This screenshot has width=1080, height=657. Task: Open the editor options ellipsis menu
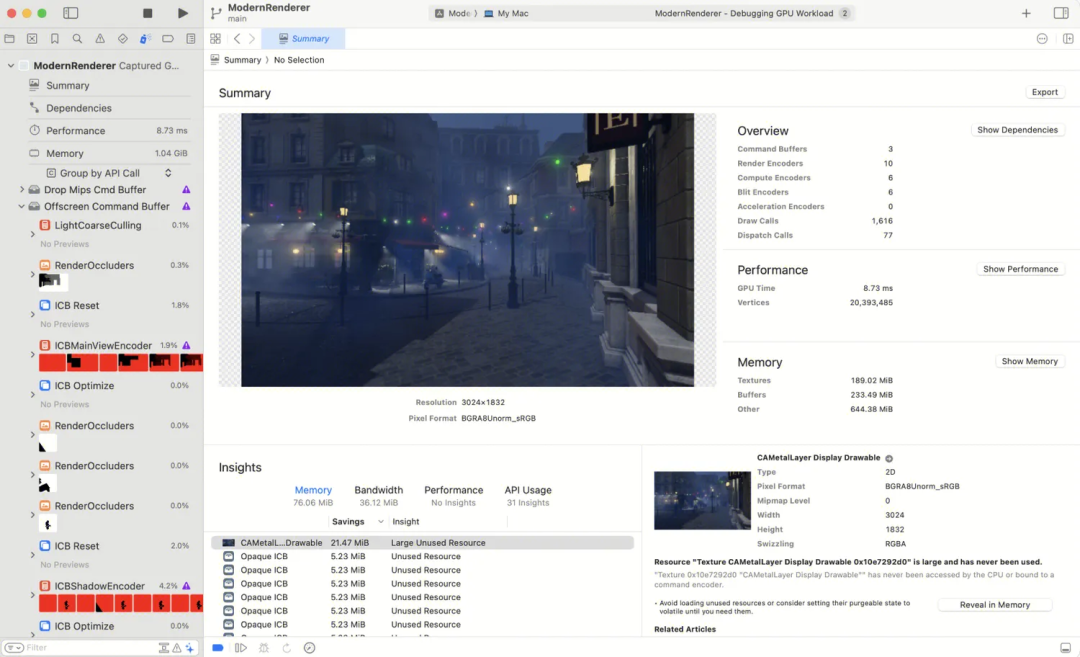[1042, 39]
